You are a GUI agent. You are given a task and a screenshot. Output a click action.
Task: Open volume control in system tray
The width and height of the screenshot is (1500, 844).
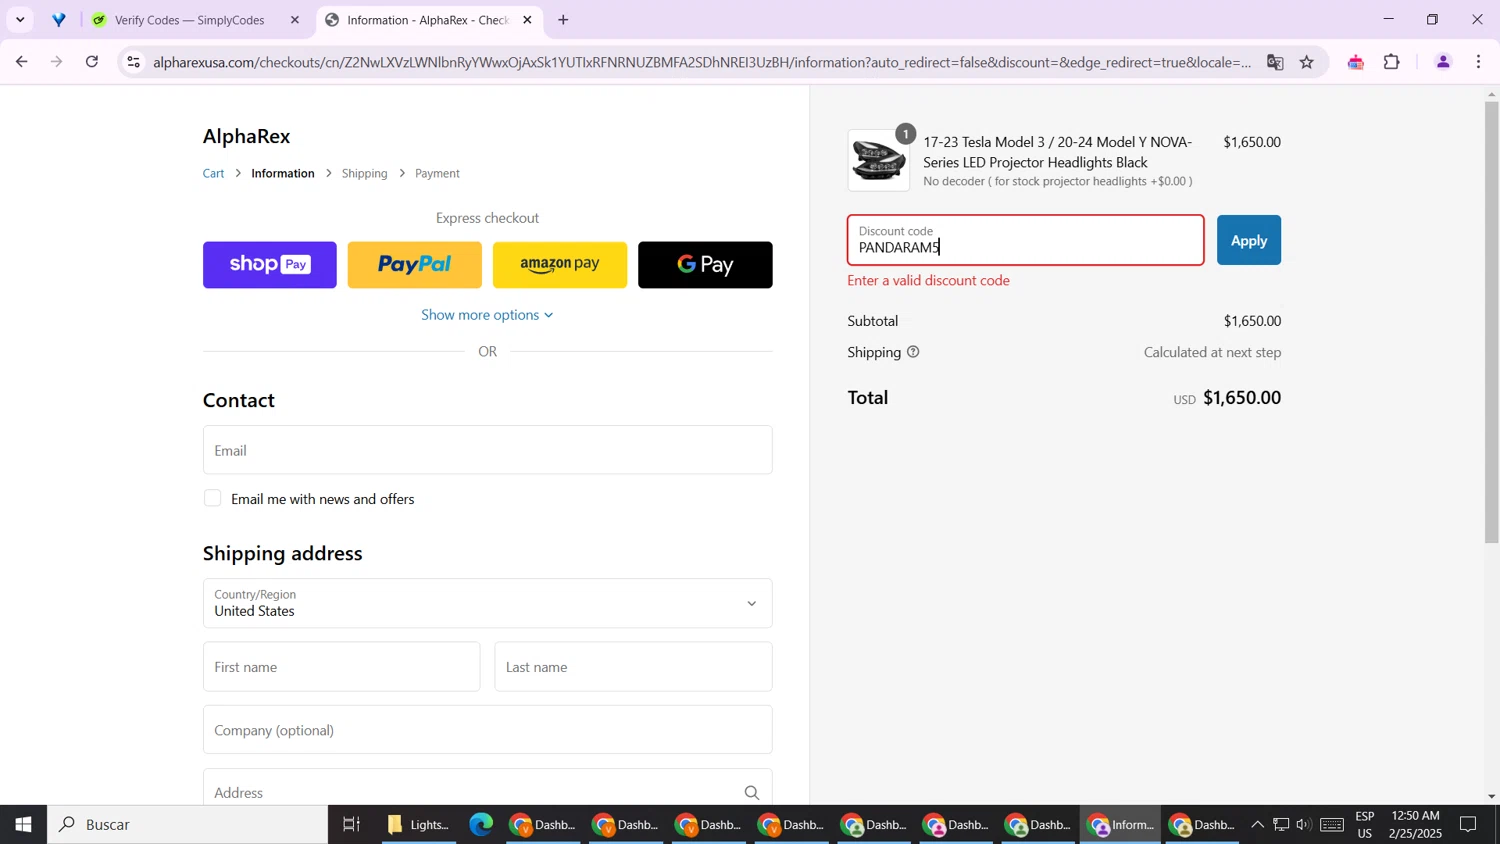tap(1303, 825)
